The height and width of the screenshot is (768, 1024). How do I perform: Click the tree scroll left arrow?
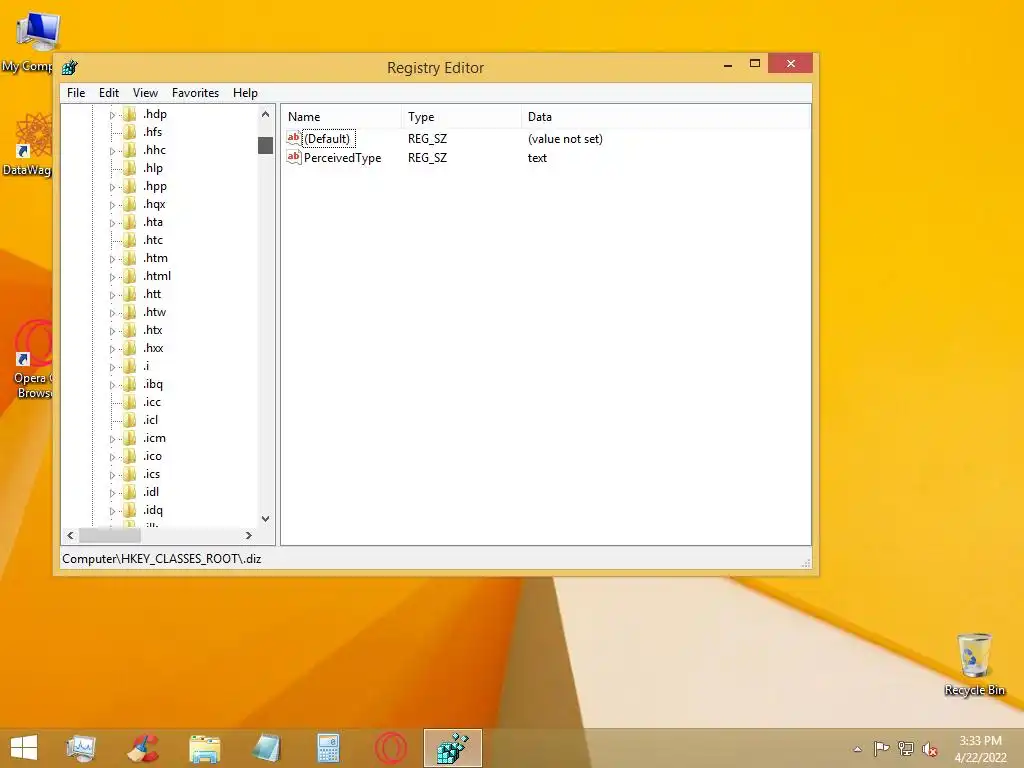71,535
